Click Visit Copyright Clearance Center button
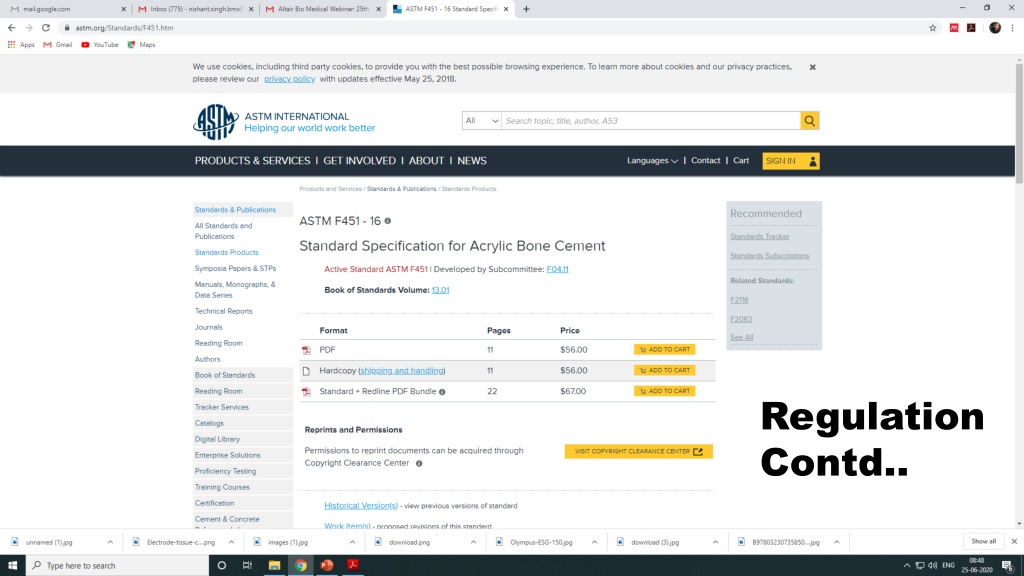This screenshot has height=576, width=1024. [639, 451]
